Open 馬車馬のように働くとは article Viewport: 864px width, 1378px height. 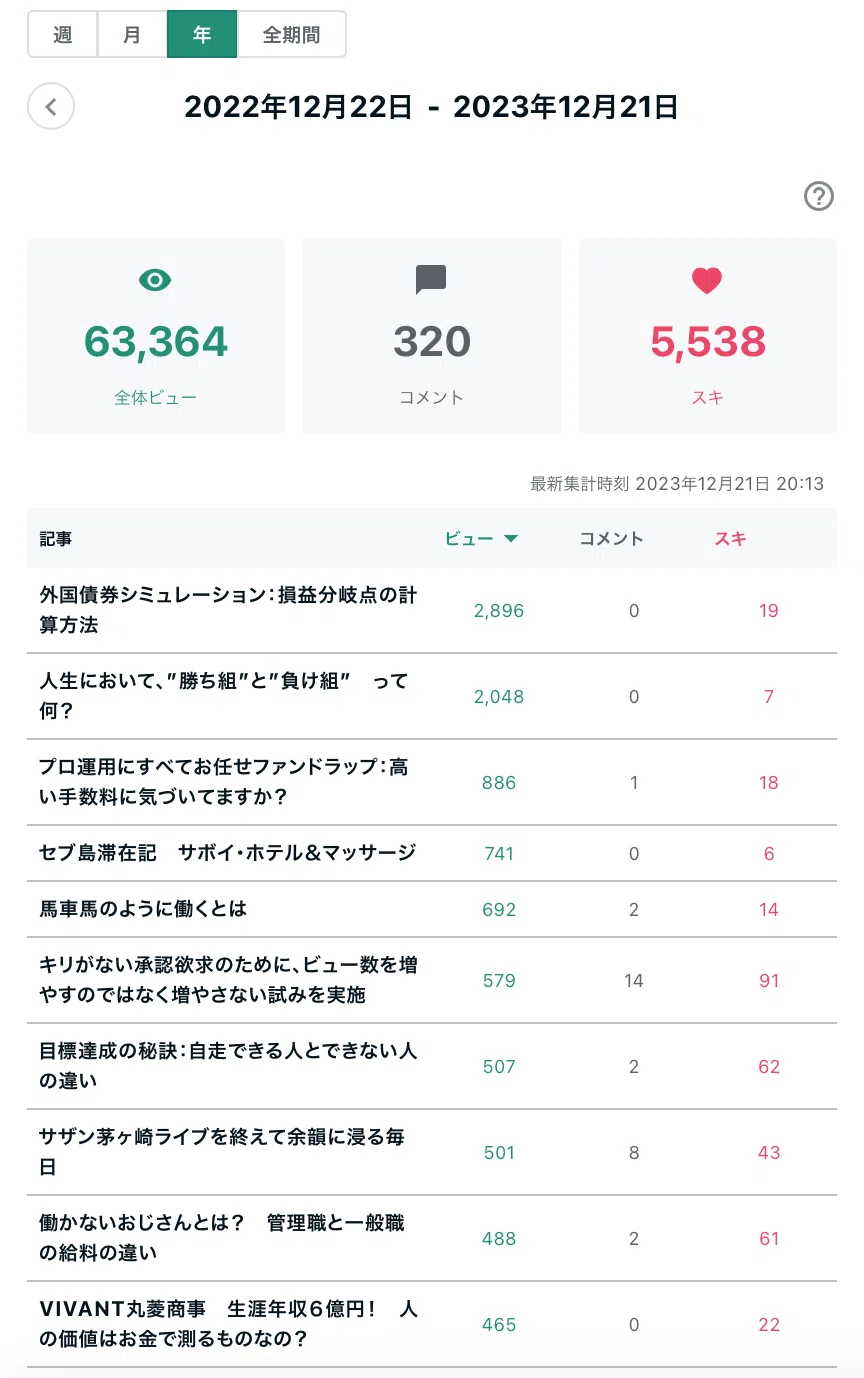(x=143, y=909)
